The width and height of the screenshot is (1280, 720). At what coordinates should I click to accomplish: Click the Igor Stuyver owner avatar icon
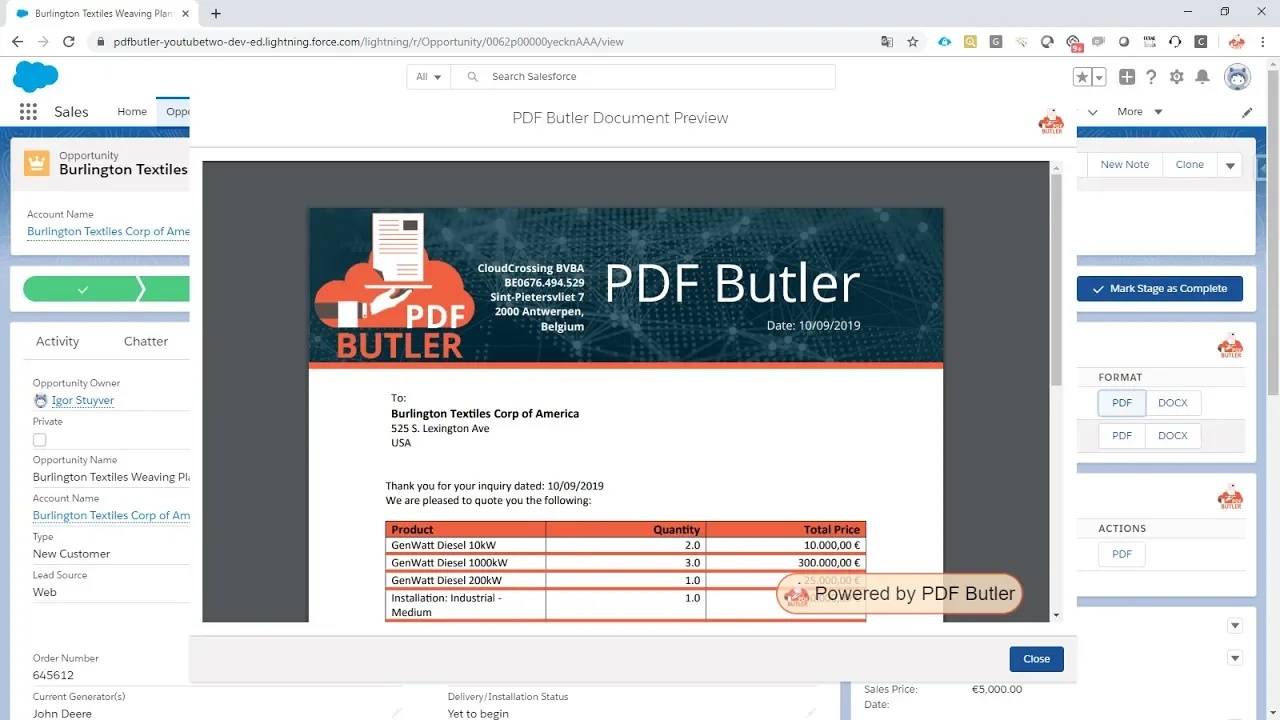(40, 400)
